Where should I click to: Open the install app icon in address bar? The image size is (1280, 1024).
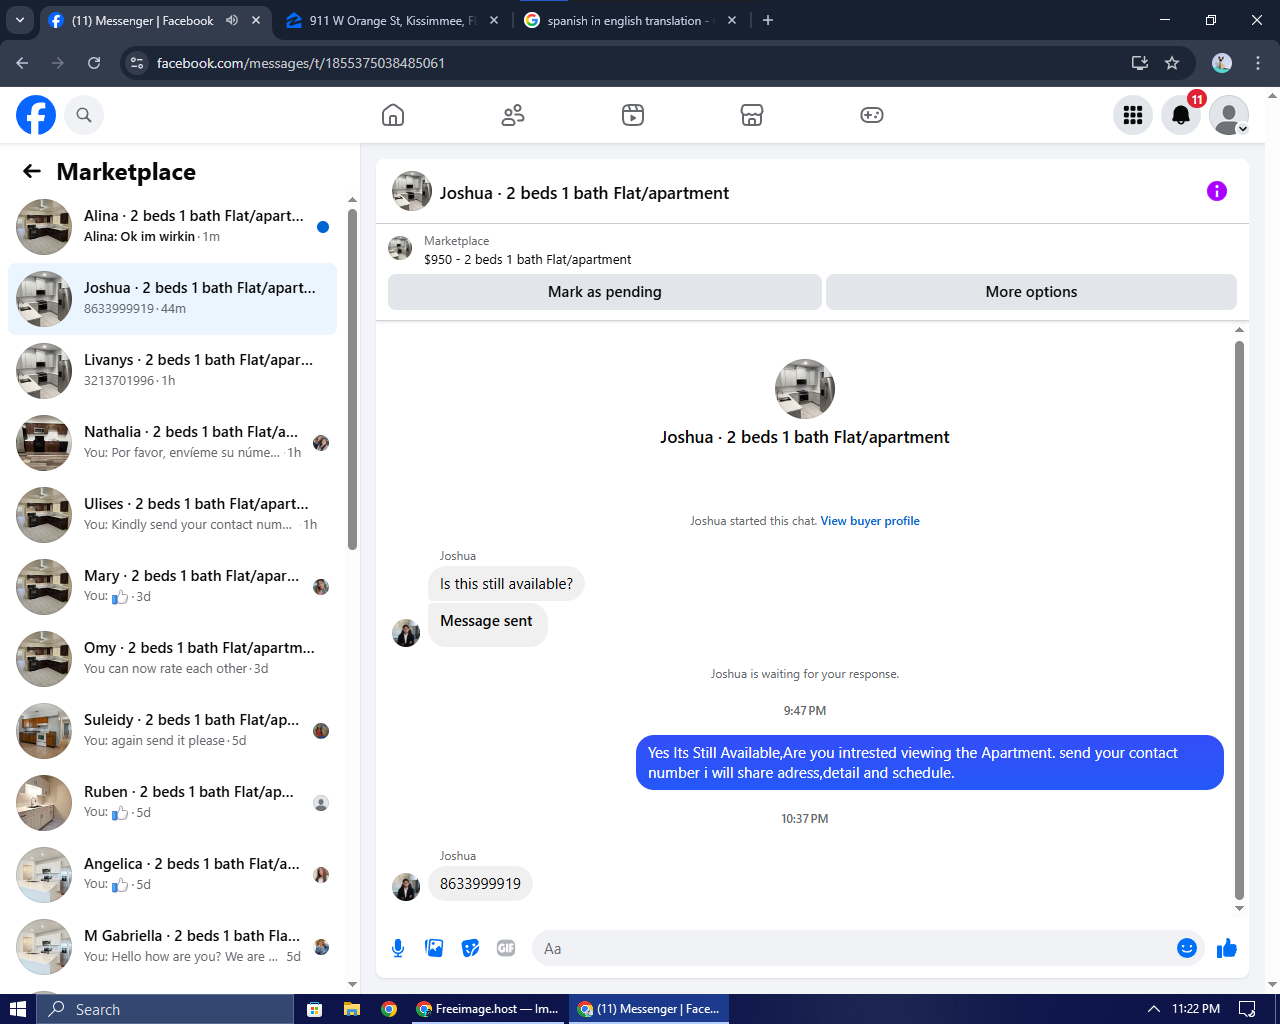1139,63
